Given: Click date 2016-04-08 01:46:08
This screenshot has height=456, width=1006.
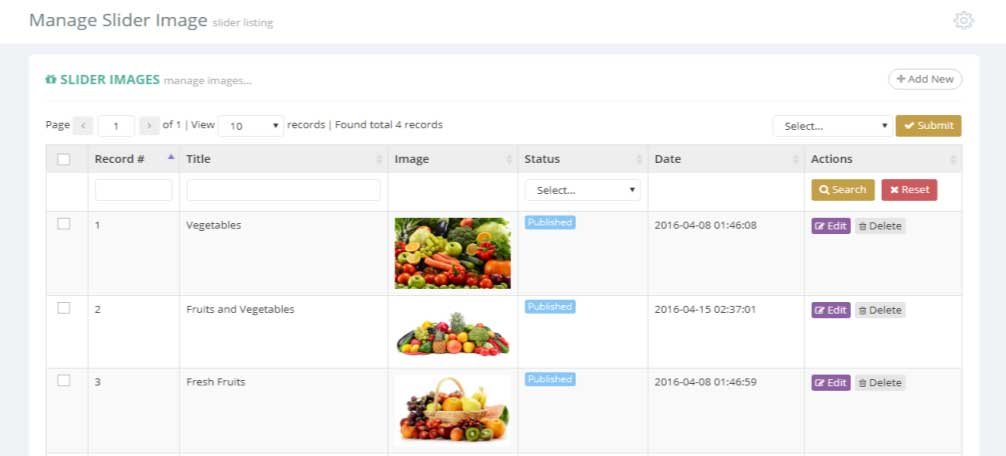Looking at the screenshot, I should 705,225.
